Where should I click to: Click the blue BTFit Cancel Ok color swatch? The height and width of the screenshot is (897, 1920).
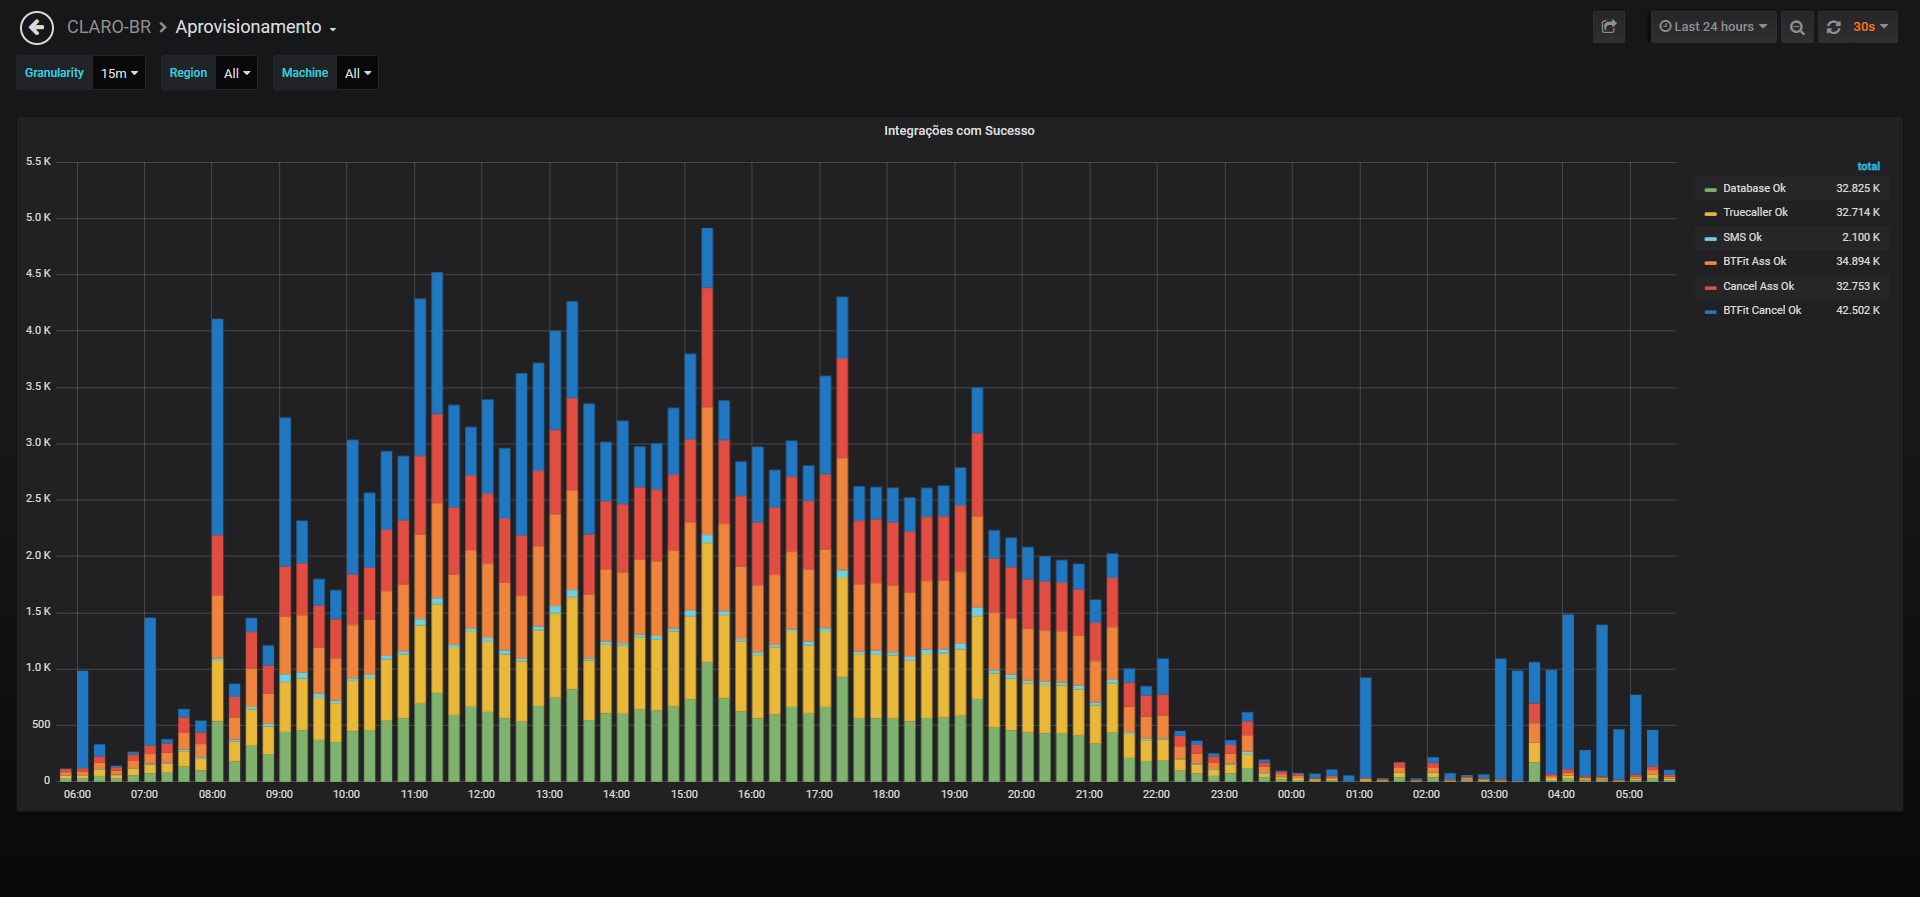coord(1710,311)
